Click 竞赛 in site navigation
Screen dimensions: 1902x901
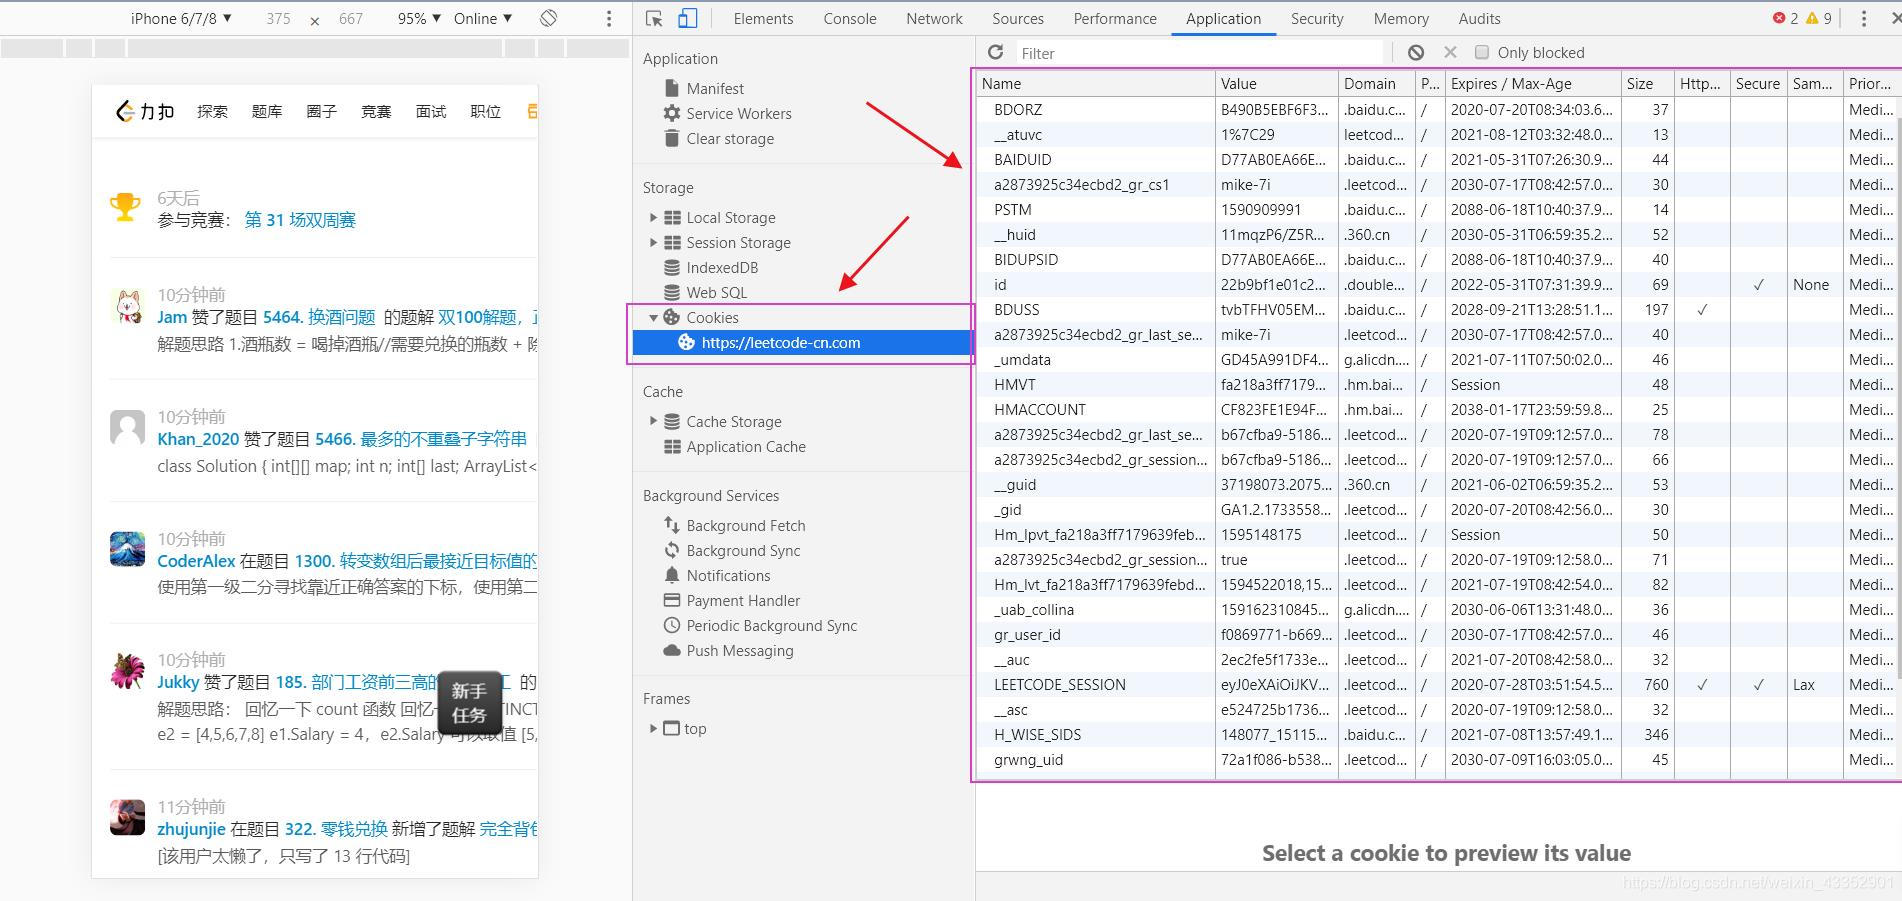pos(376,111)
